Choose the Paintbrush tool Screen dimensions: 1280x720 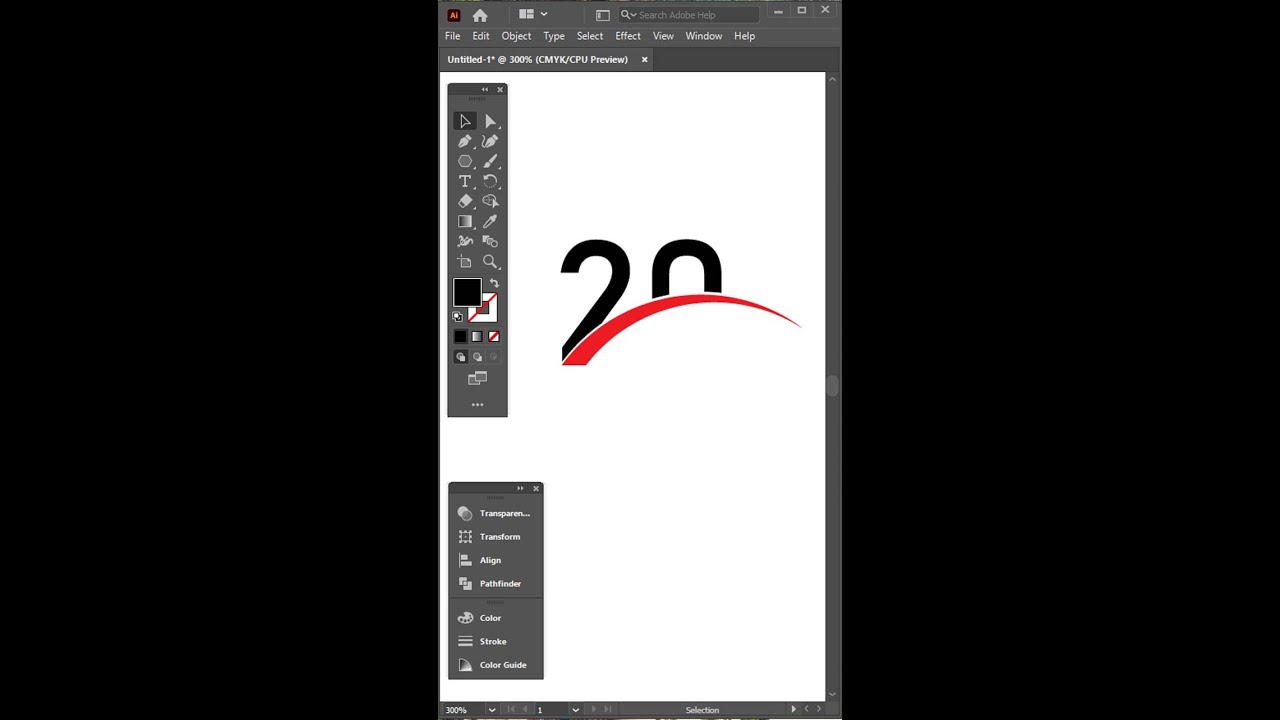(490, 161)
